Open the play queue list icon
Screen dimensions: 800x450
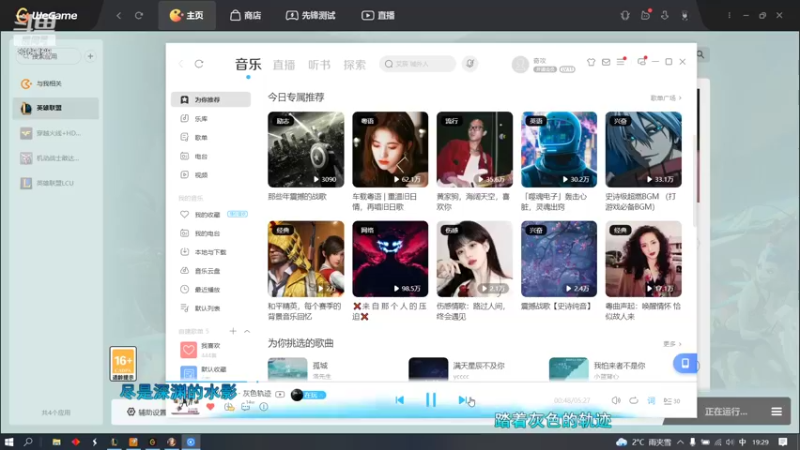point(671,401)
